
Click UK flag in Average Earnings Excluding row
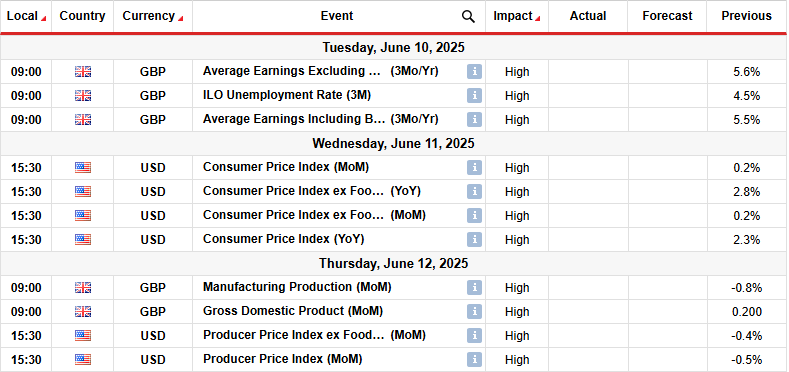(83, 71)
